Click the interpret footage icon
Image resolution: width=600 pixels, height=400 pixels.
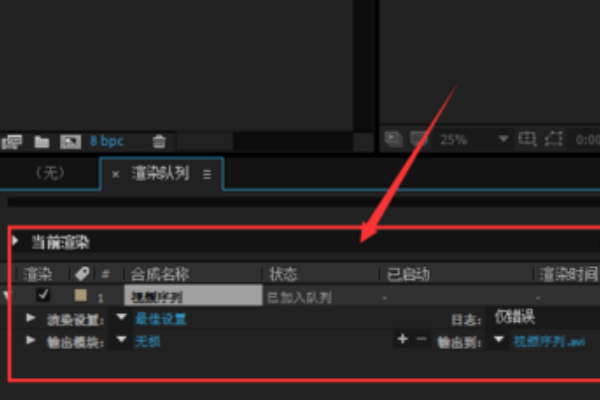coord(12,142)
